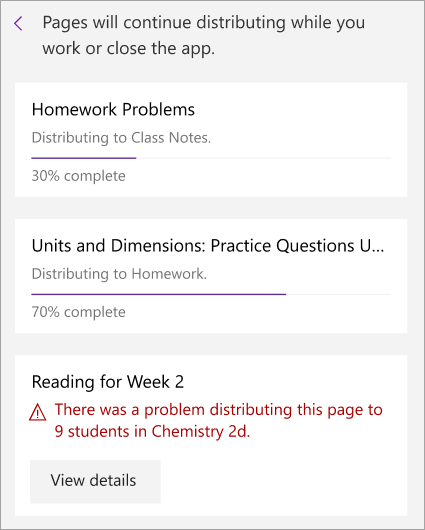Select the Homework Problems card background
Image resolution: width=425 pixels, height=530 pixels.
tap(211, 140)
